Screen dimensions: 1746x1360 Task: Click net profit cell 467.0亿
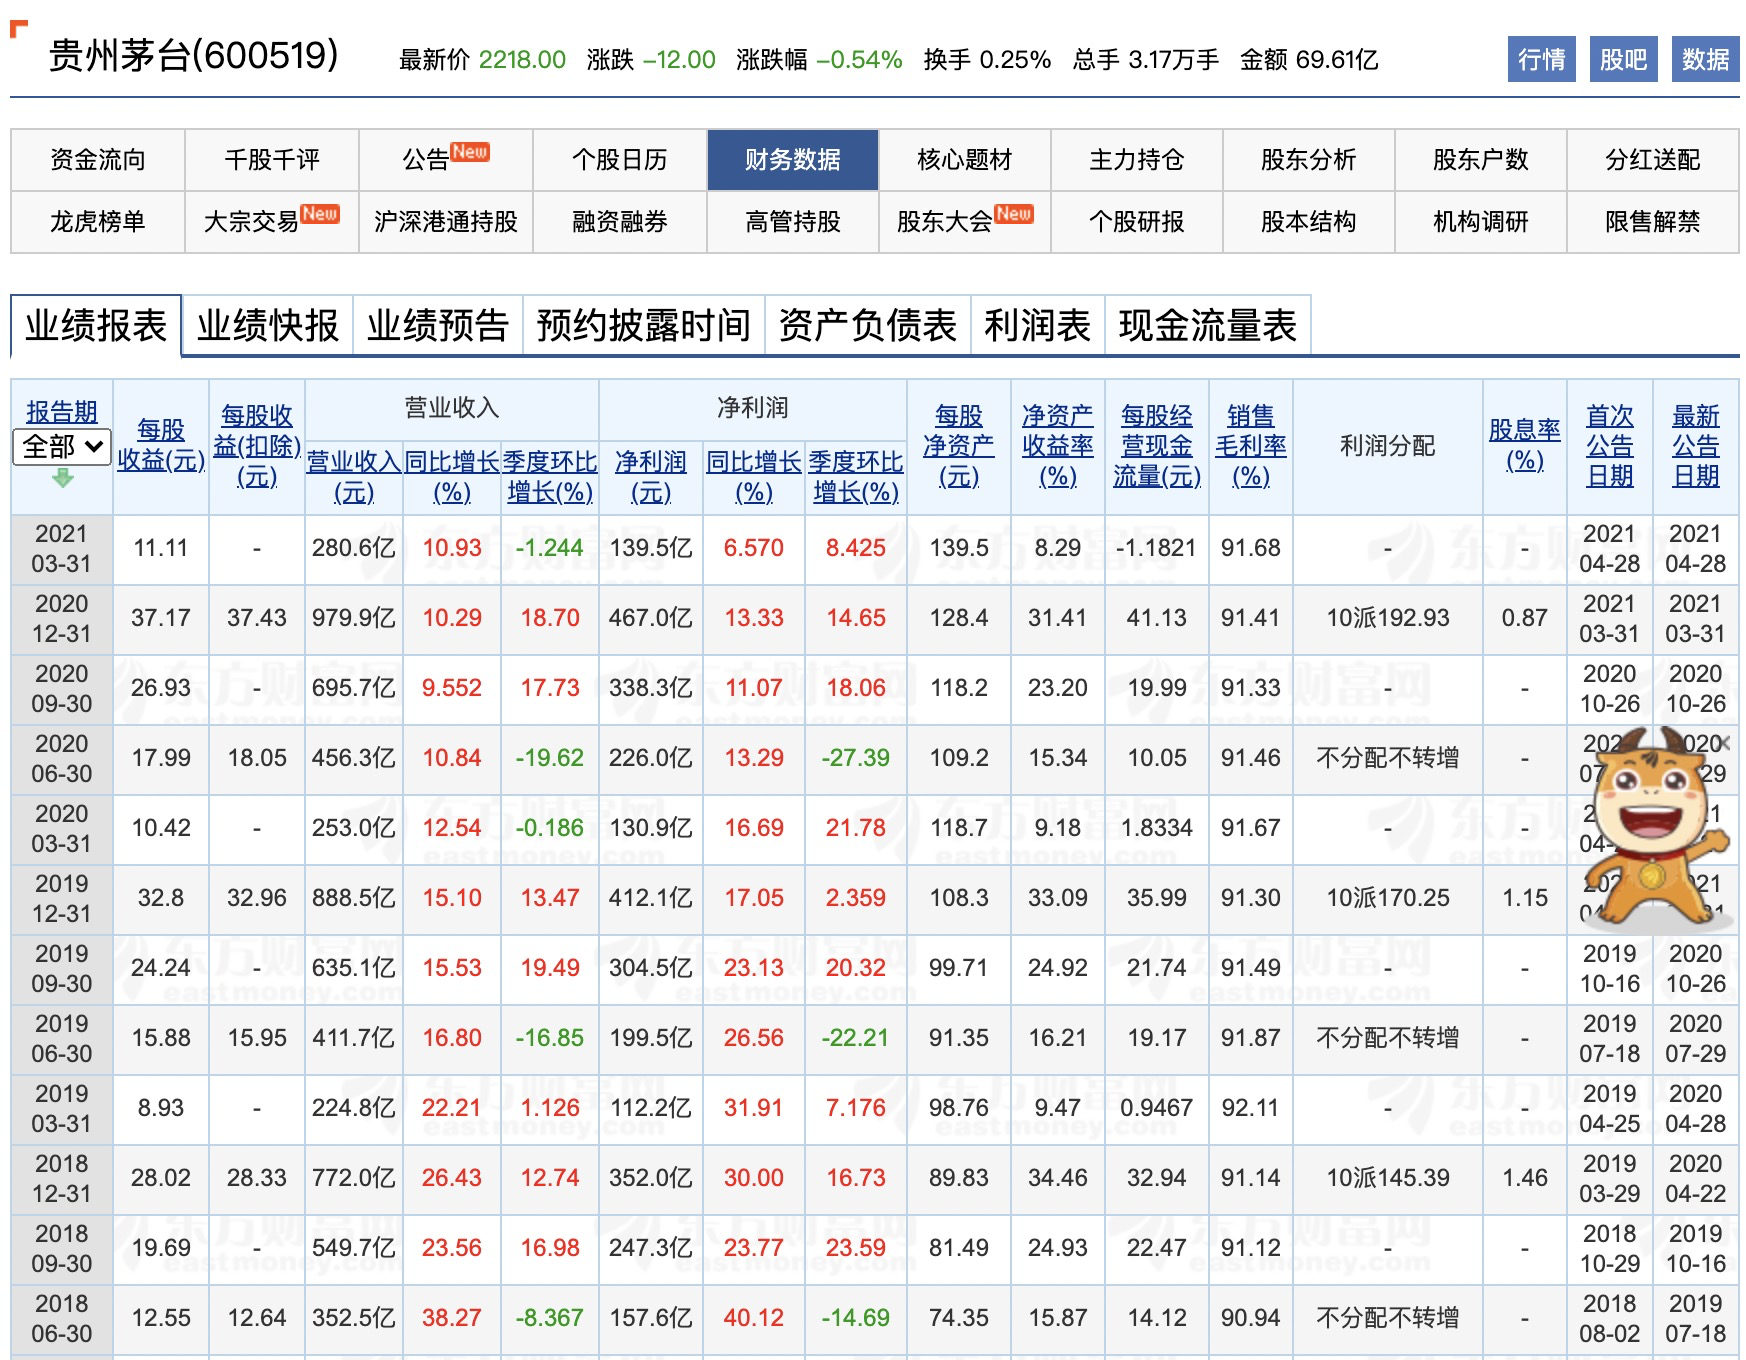pyautogui.click(x=651, y=618)
